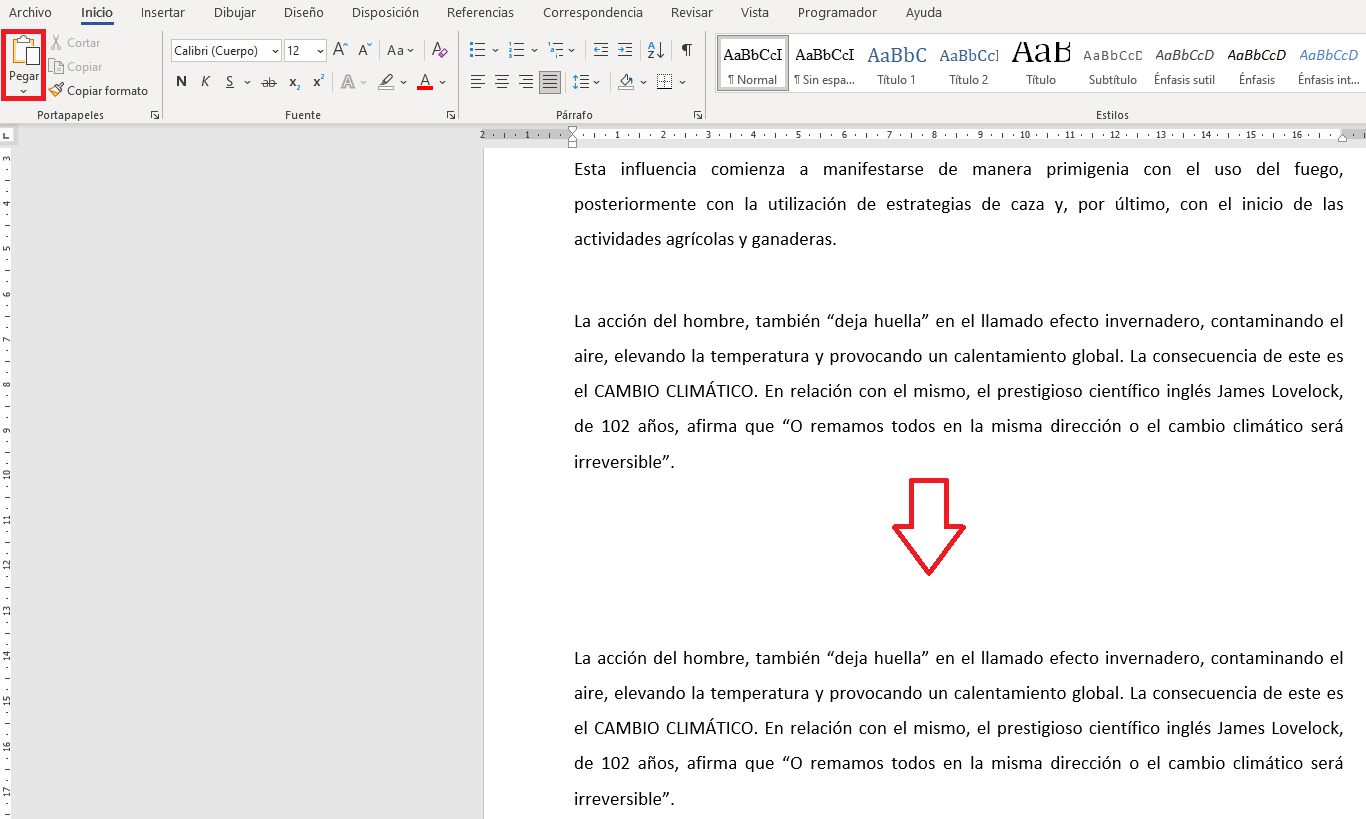
Task: Open the Aa change case dropdown
Action: (x=401, y=50)
